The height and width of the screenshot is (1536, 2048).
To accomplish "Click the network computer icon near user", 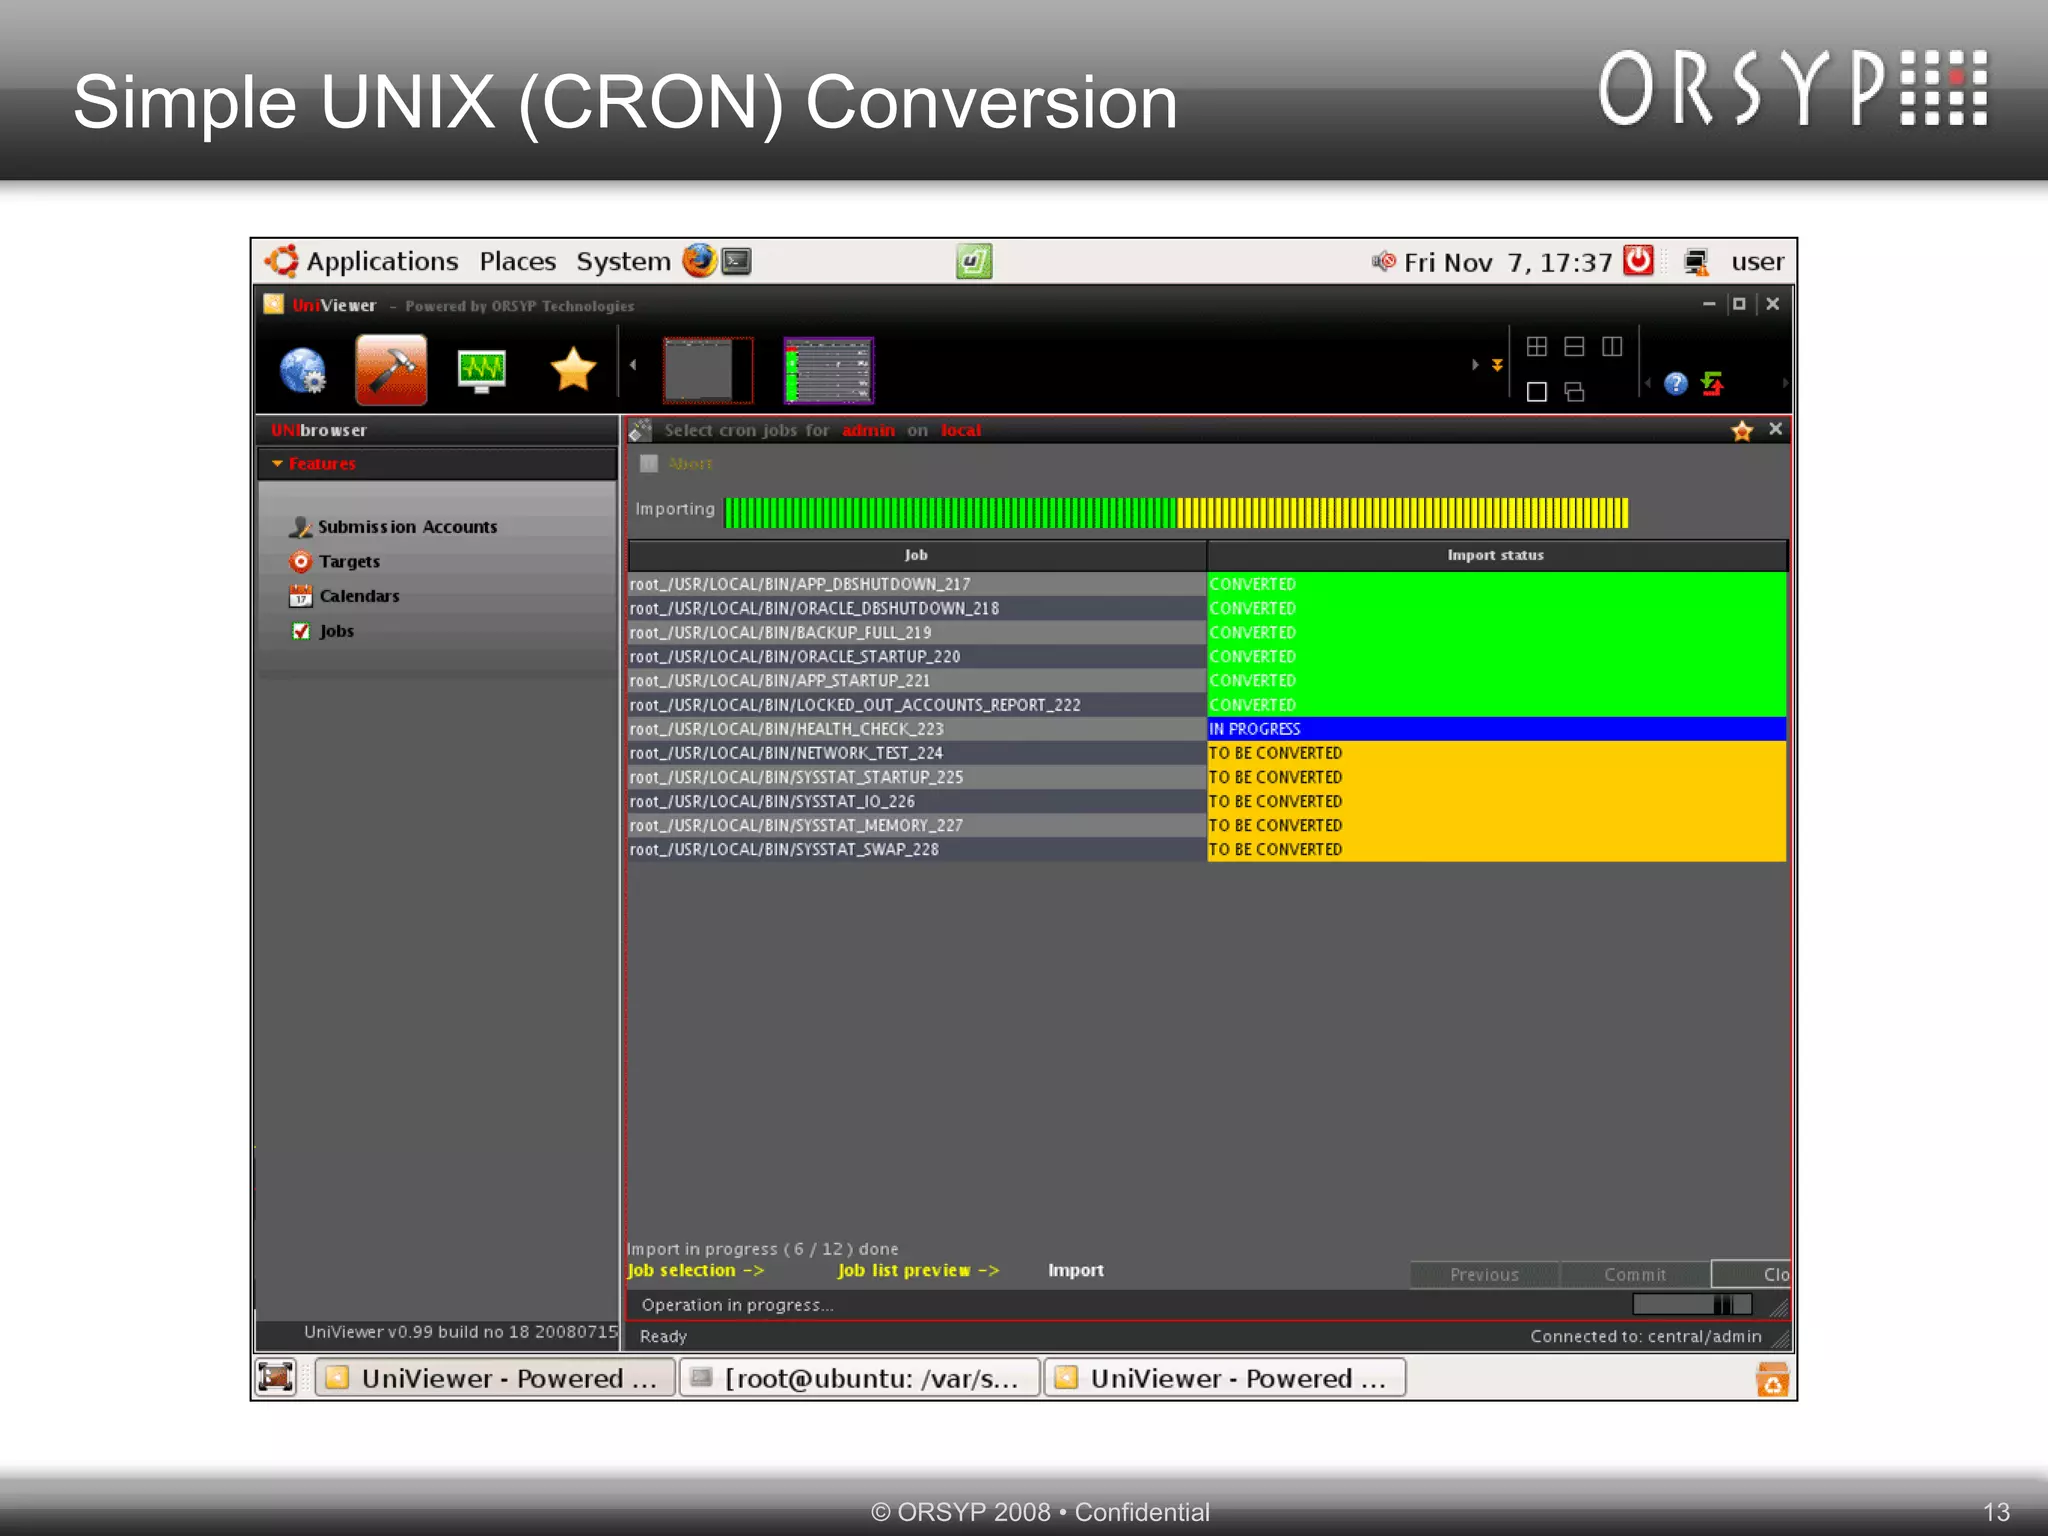I will (1696, 262).
